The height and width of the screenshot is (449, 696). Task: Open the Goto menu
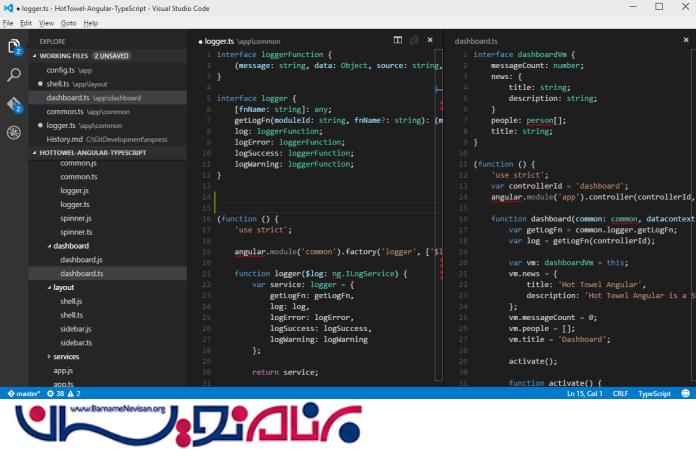click(68, 22)
